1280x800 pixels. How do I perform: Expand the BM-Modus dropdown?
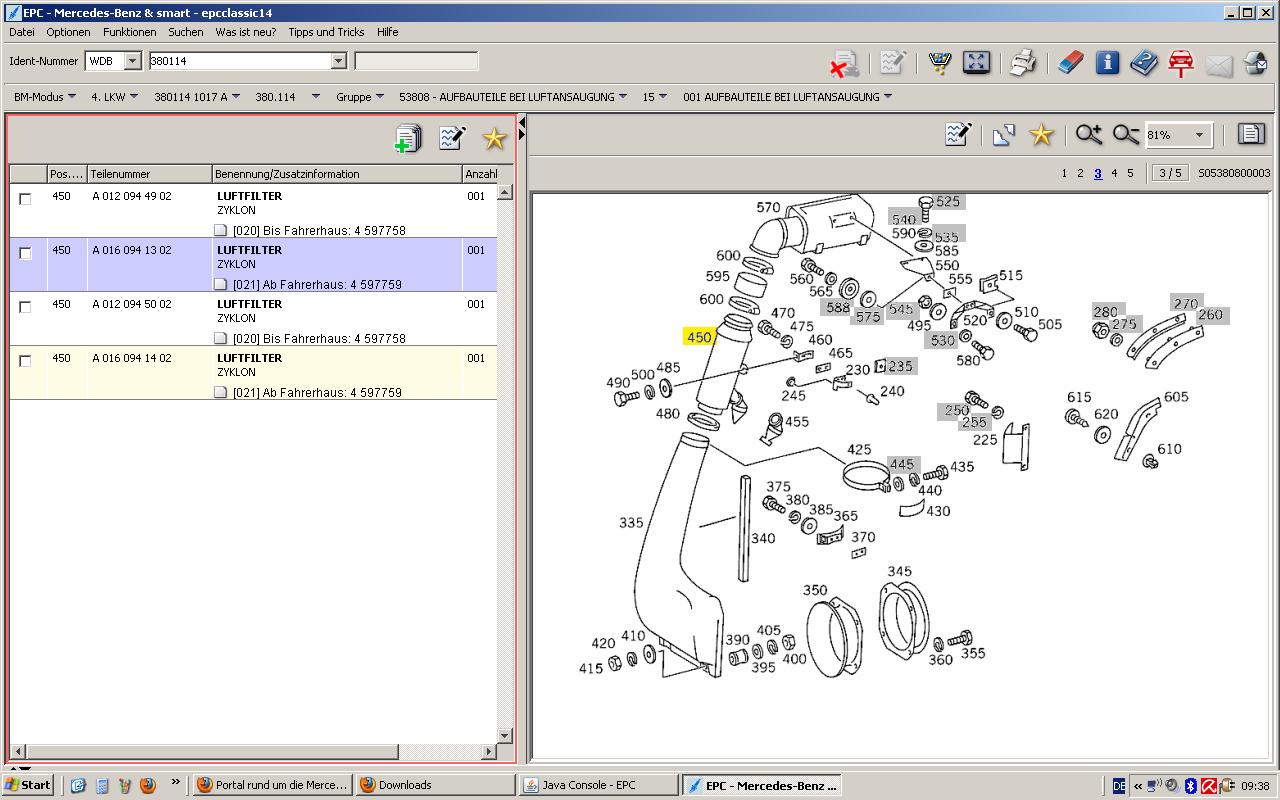click(72, 97)
